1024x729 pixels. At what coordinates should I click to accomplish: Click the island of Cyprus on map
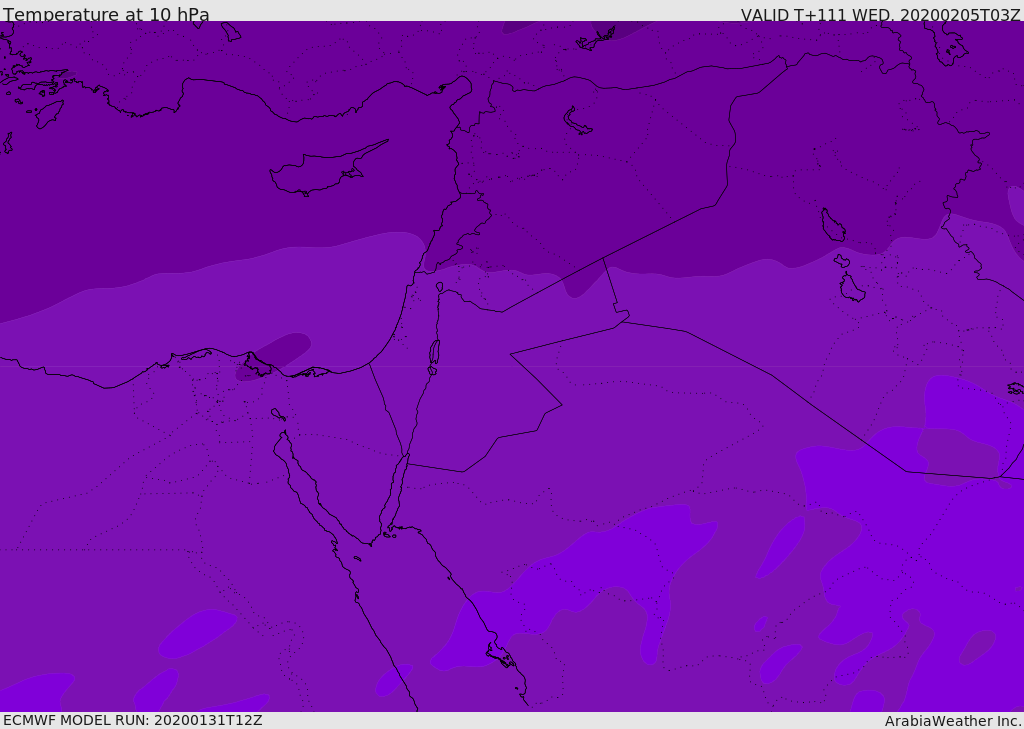tap(327, 169)
